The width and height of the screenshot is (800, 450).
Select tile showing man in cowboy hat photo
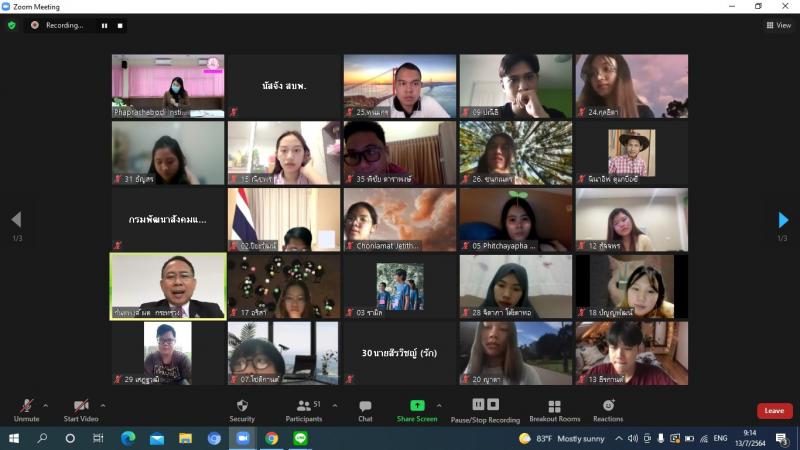click(x=632, y=153)
